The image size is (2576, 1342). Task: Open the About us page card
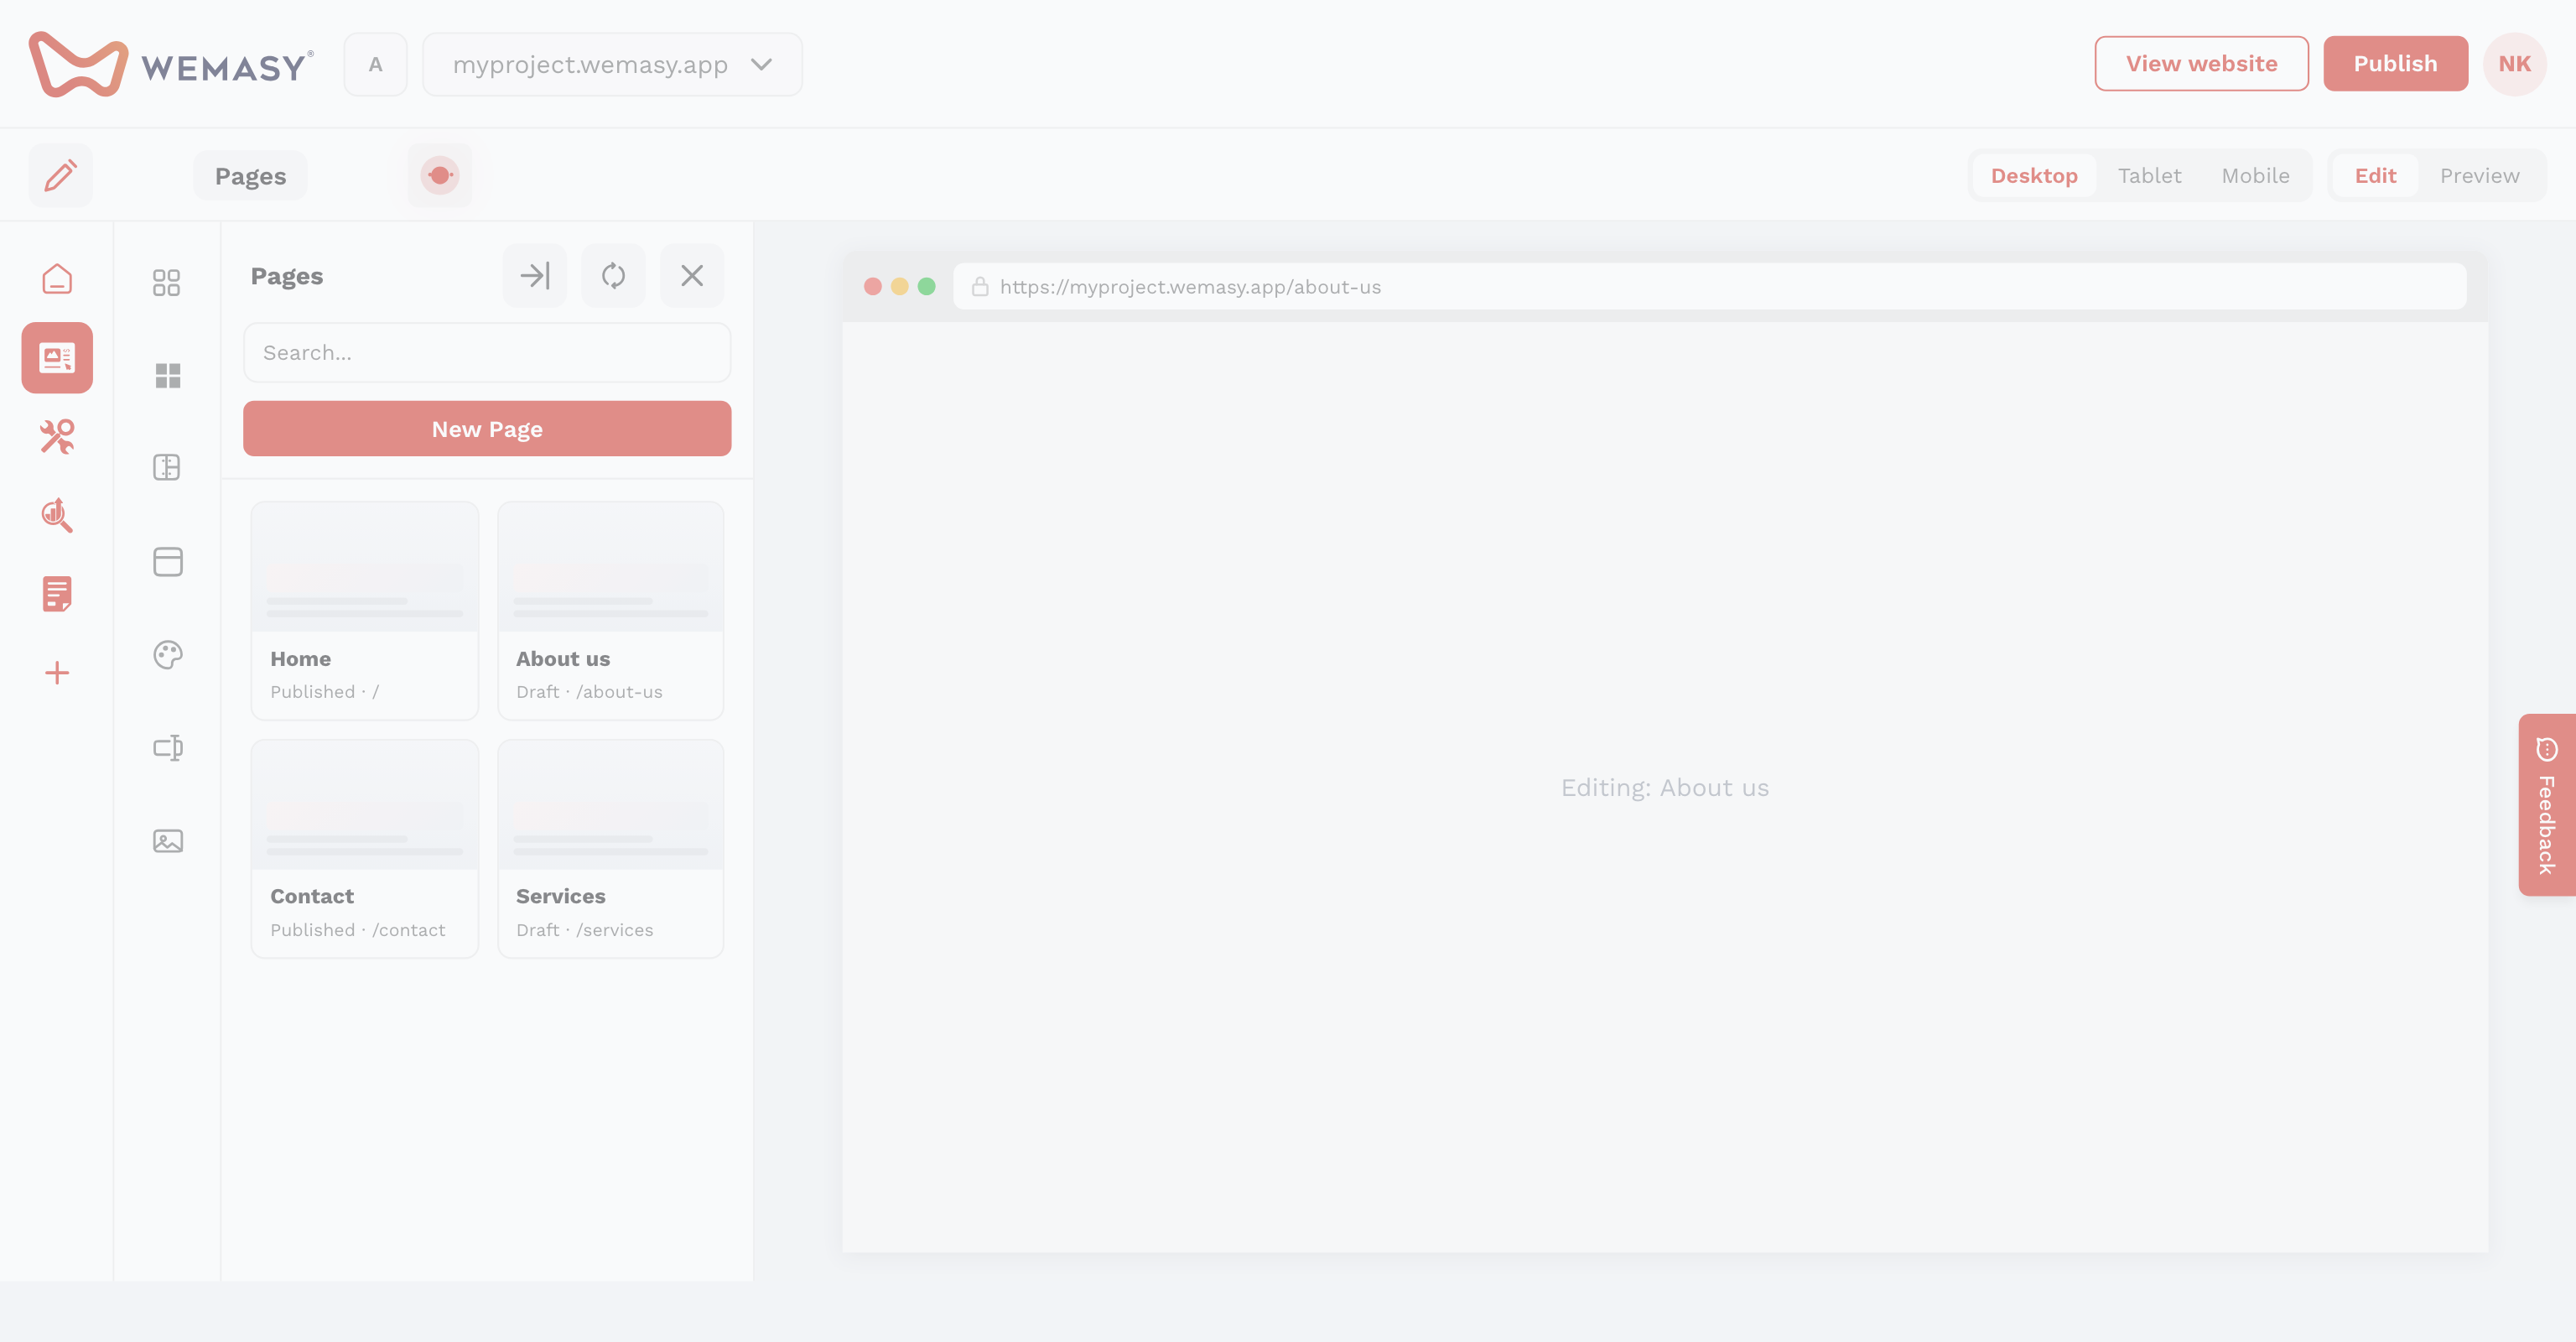point(610,610)
